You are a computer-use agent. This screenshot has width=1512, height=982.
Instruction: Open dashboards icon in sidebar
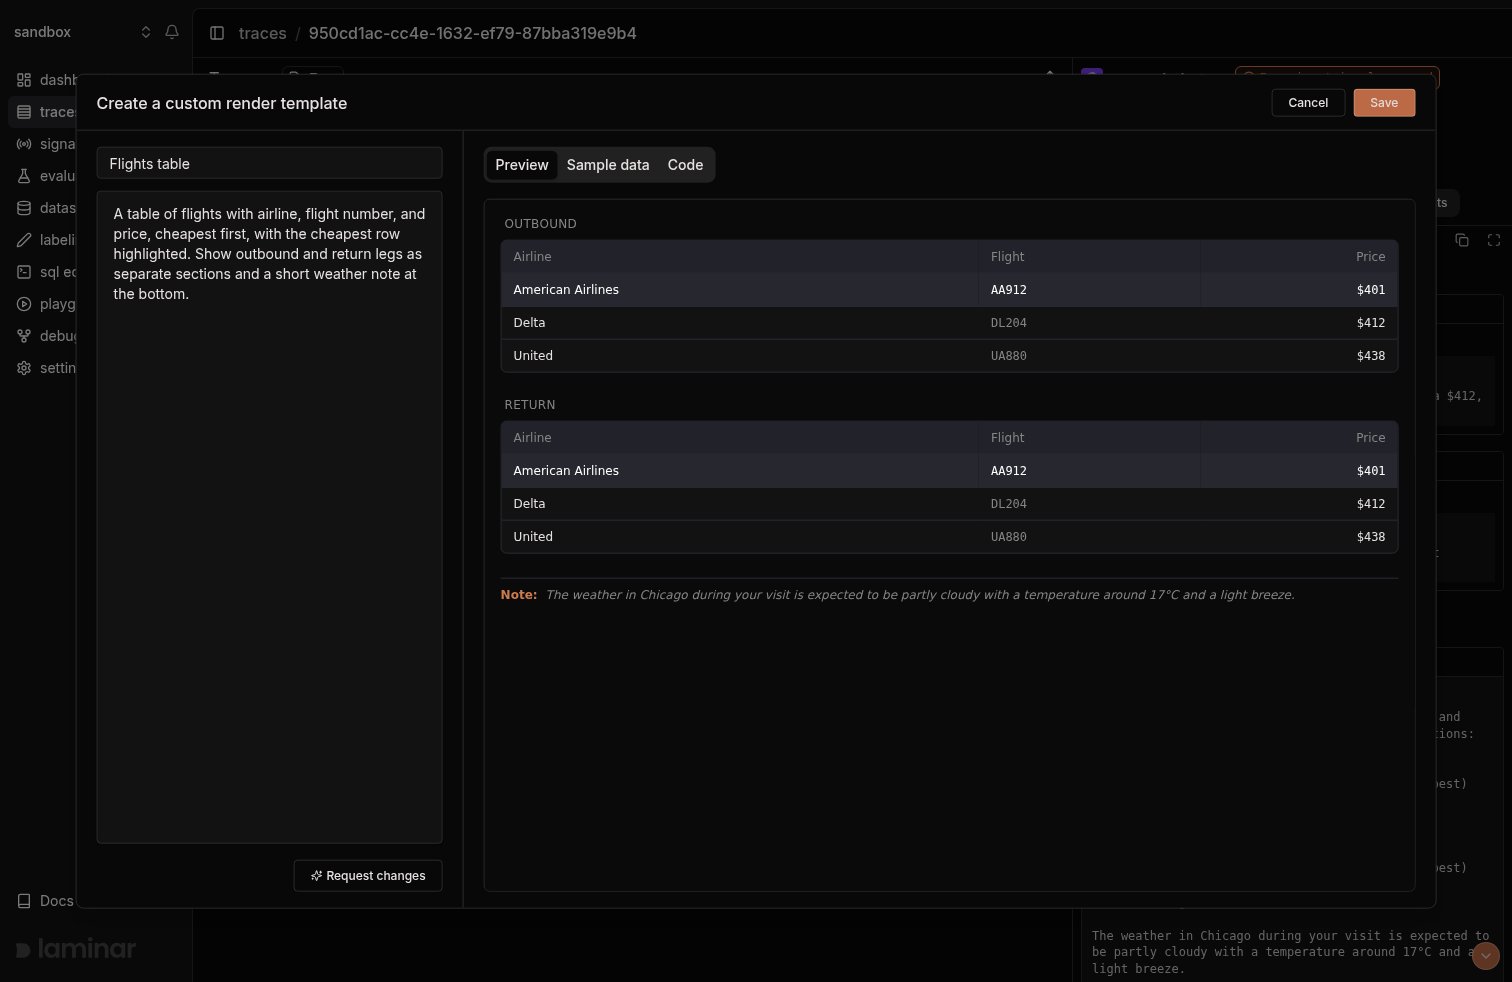coord(24,80)
